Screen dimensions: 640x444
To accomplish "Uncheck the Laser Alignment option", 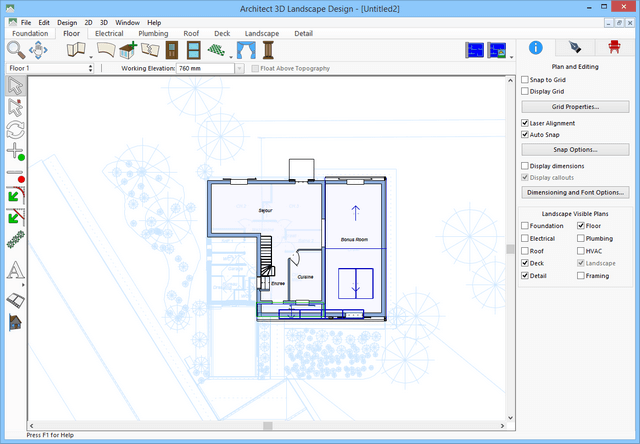I will [x=526, y=123].
